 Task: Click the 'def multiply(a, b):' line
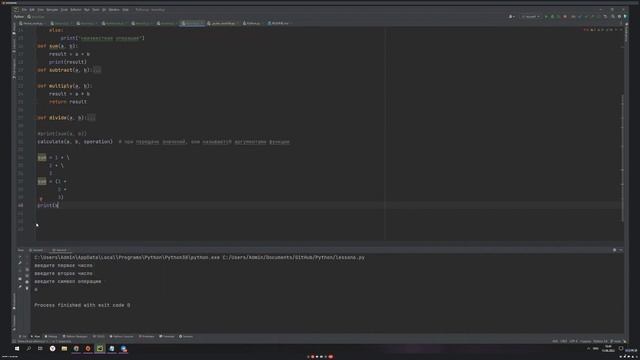click(64, 86)
